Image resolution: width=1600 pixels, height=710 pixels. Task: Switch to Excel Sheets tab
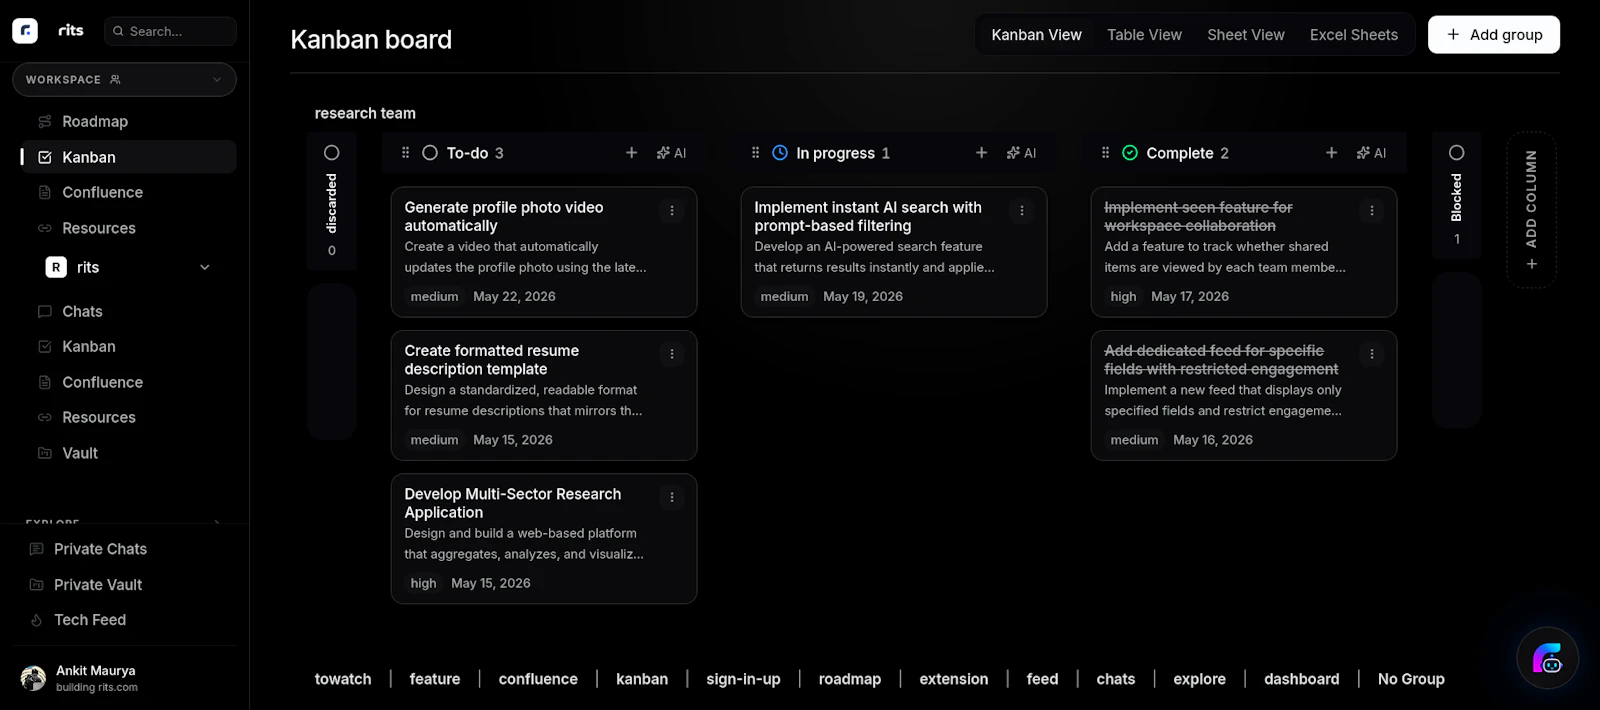point(1354,35)
